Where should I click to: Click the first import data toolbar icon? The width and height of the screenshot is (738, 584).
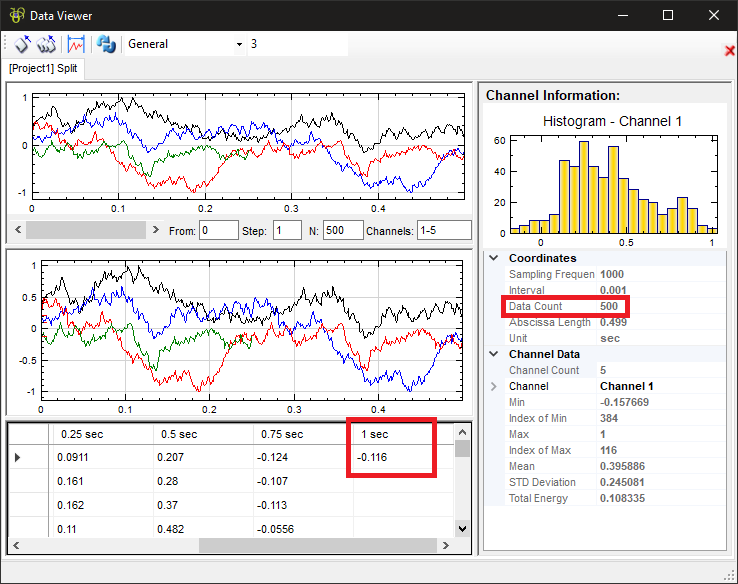tap(22, 44)
